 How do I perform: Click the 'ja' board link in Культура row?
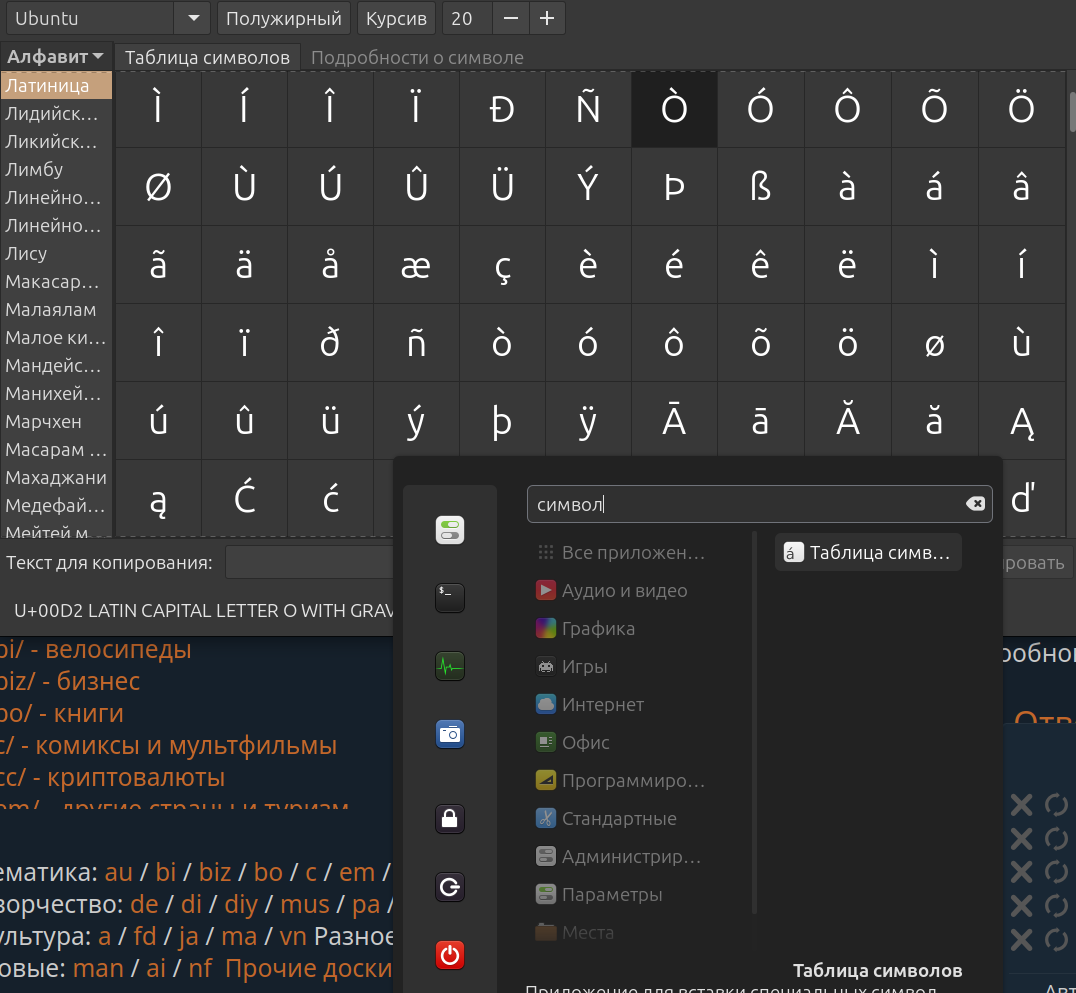[x=188, y=937]
